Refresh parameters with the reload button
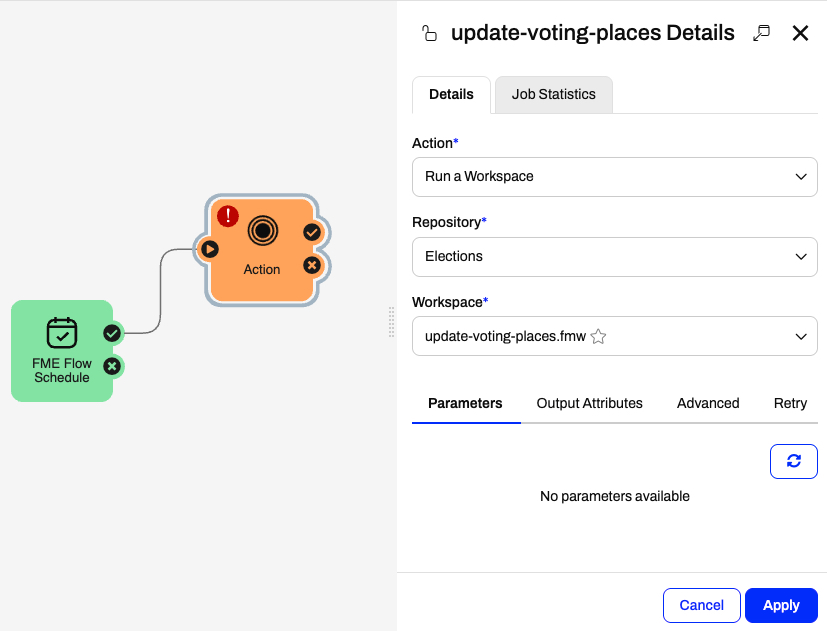Image resolution: width=827 pixels, height=631 pixels. [794, 462]
